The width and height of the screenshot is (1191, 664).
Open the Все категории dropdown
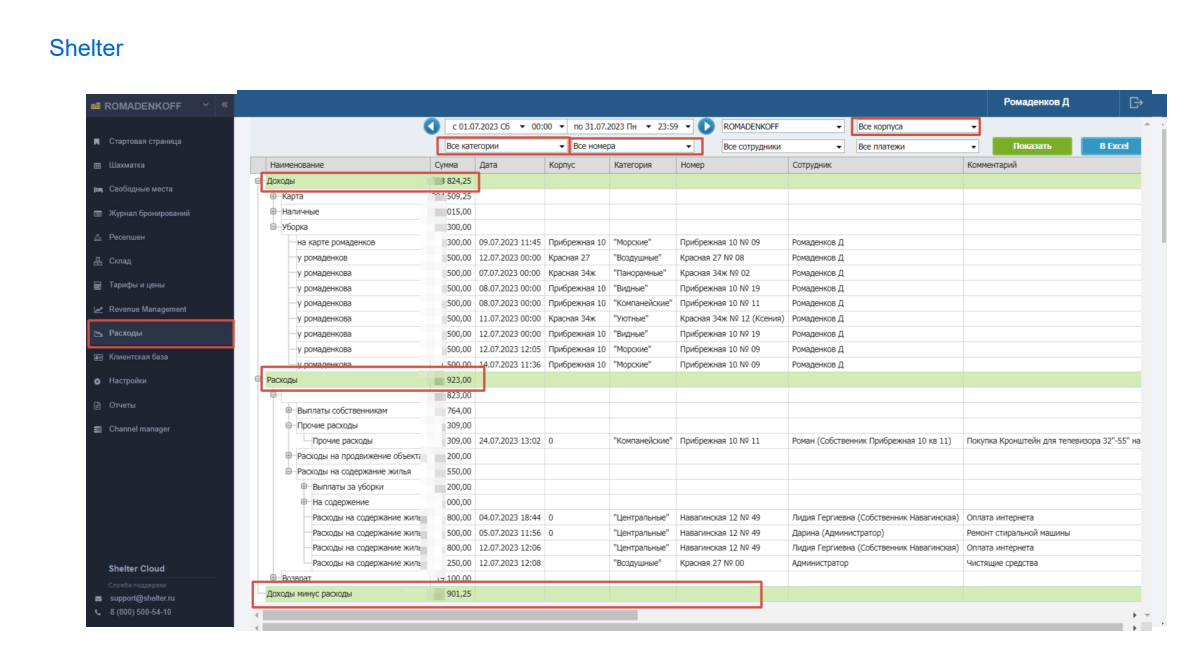click(x=504, y=146)
